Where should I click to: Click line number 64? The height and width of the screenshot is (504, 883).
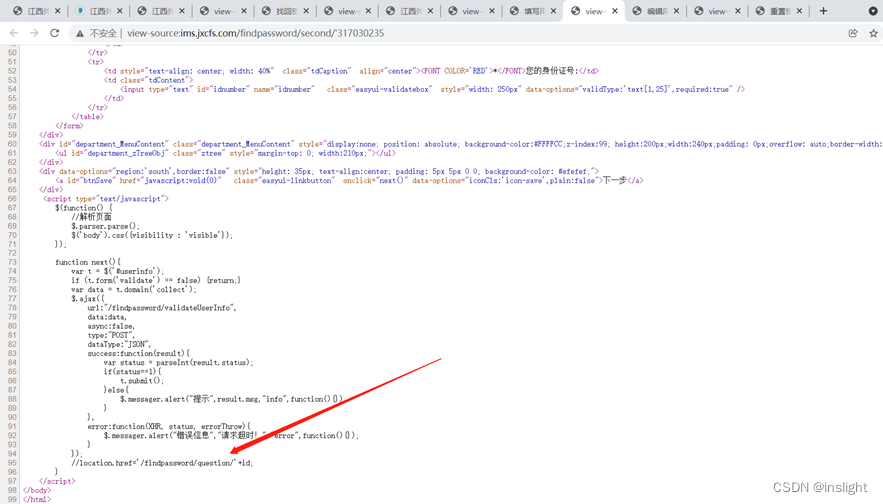pyautogui.click(x=12, y=181)
